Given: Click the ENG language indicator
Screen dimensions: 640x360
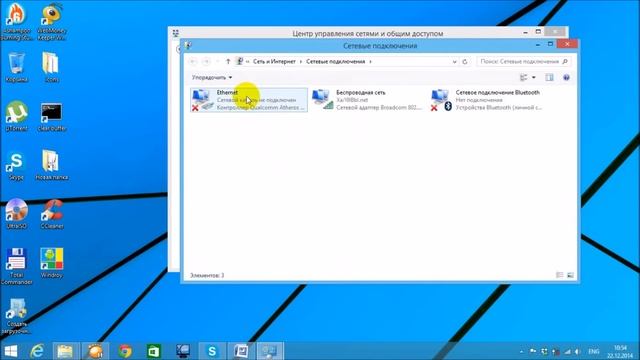Looking at the screenshot, I should click(x=594, y=351).
